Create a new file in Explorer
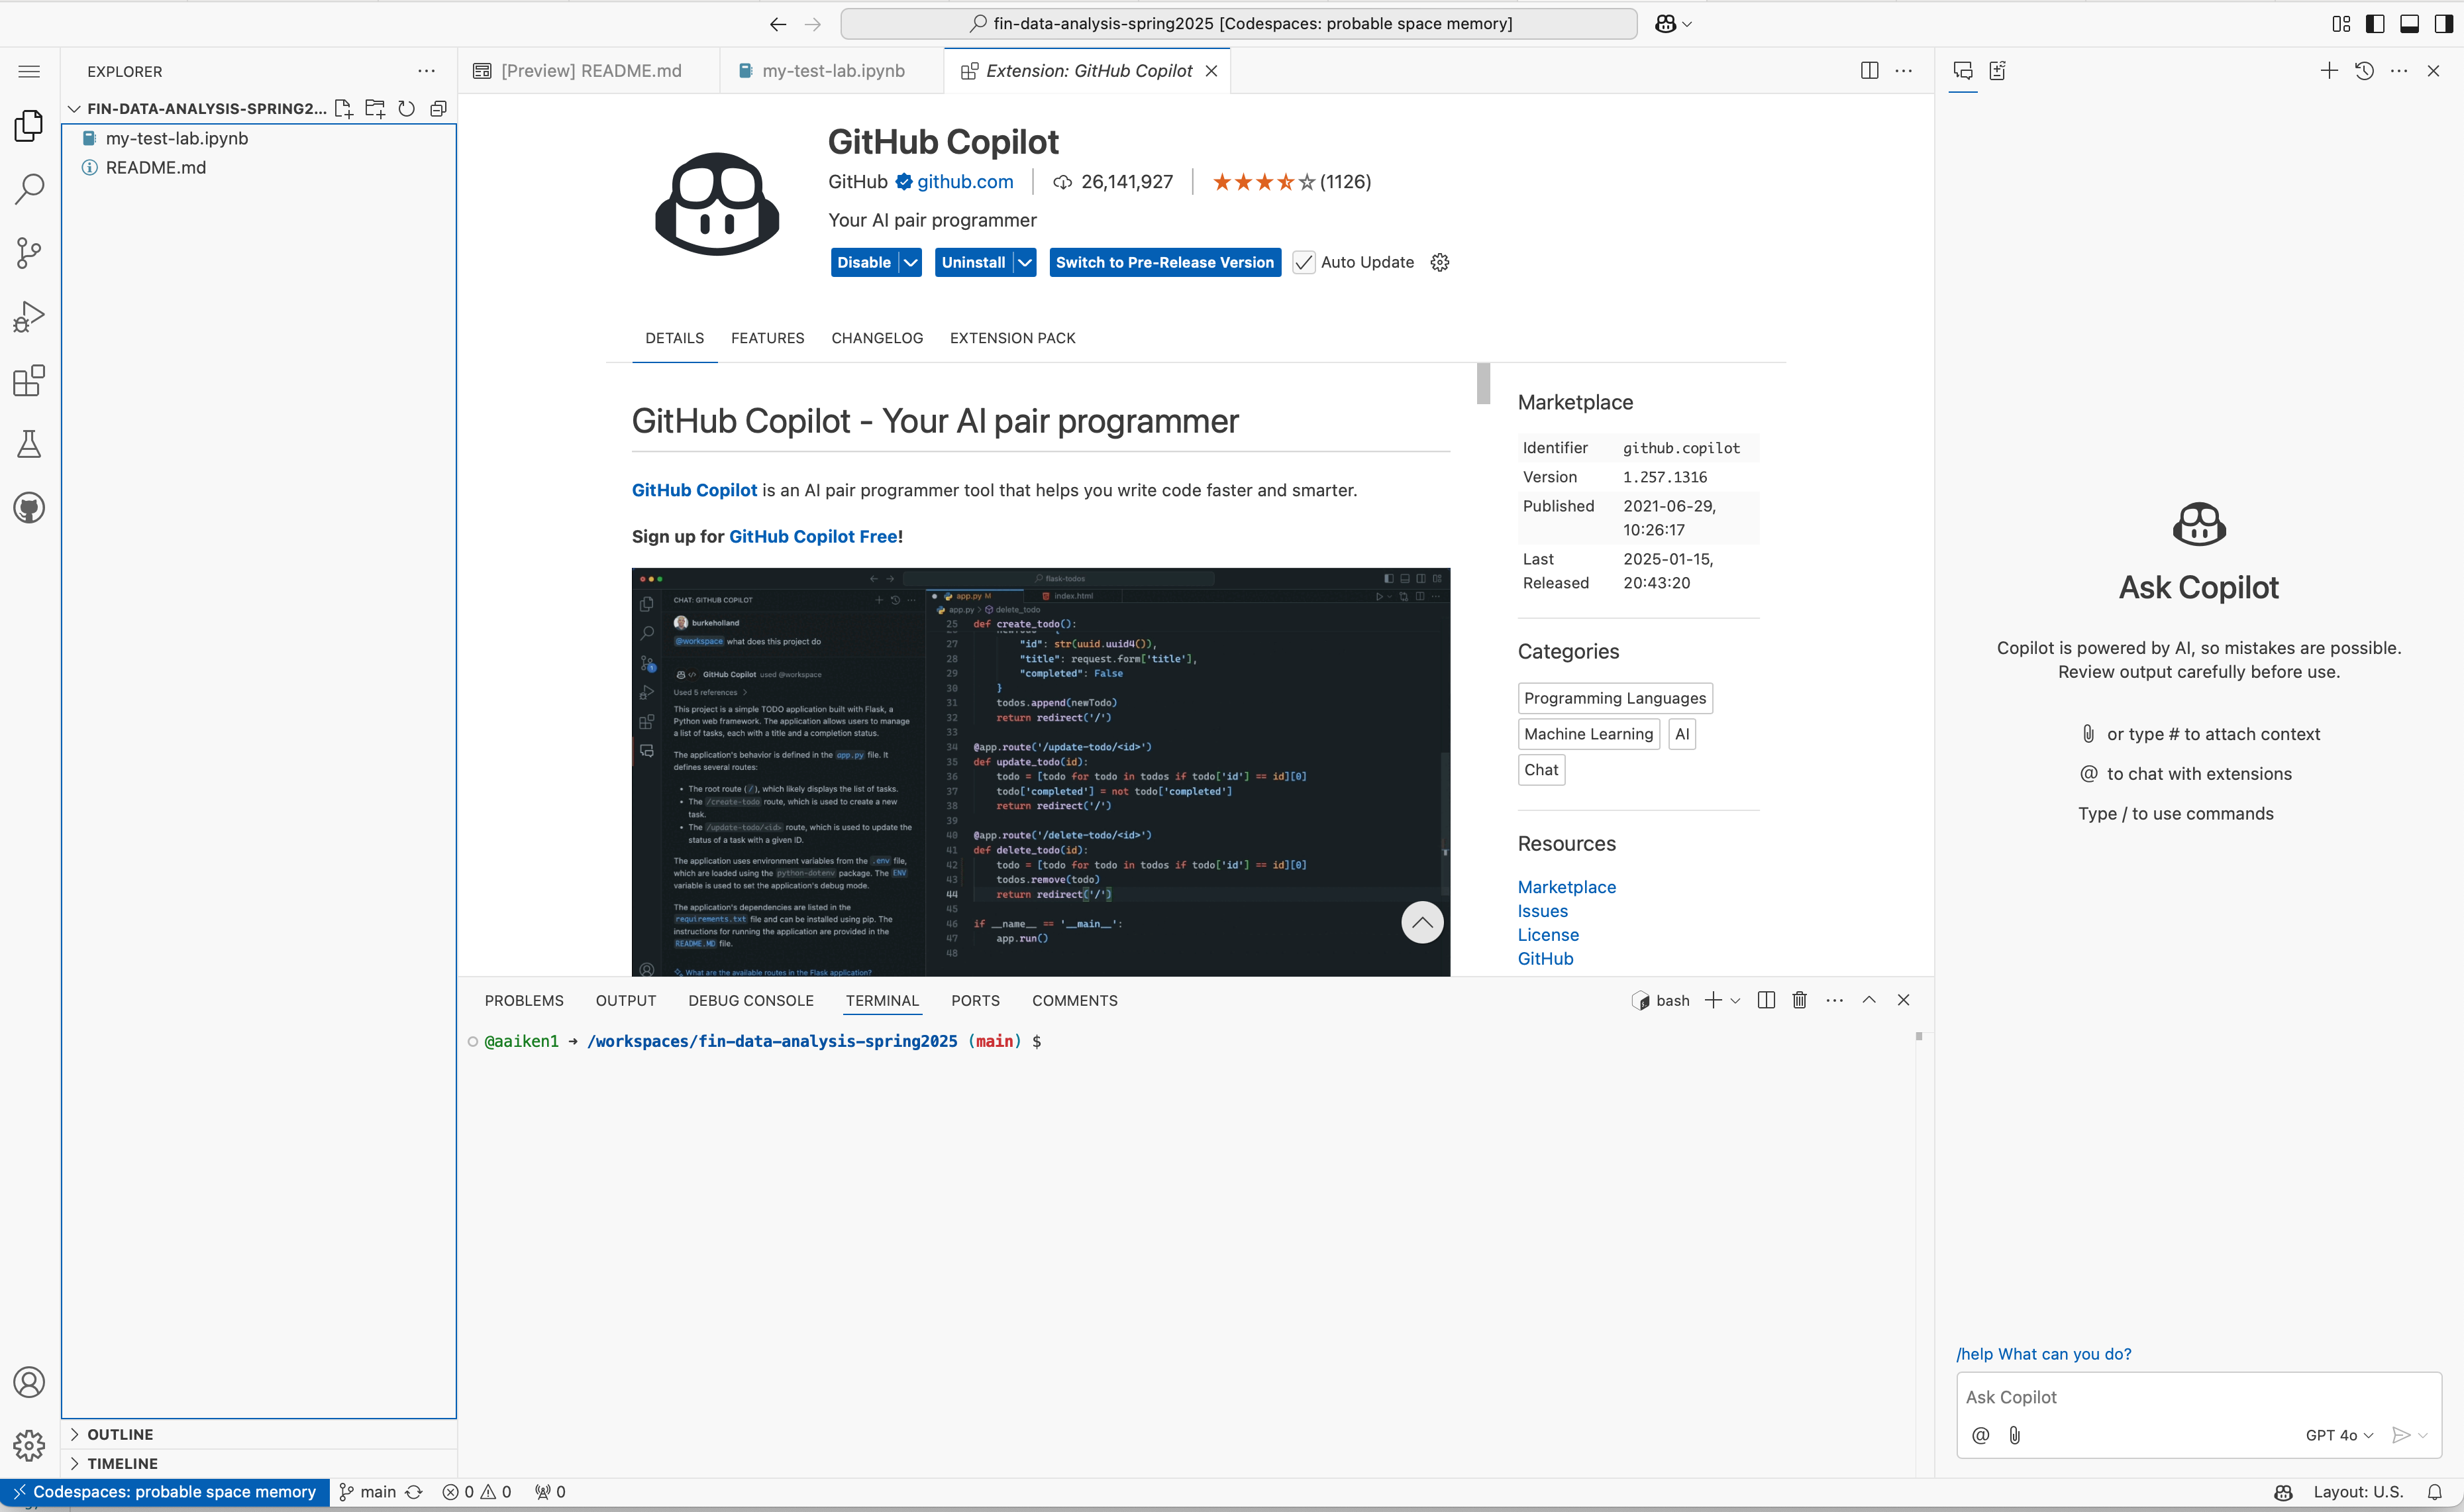Viewport: 2464px width, 1512px height. pos(344,108)
